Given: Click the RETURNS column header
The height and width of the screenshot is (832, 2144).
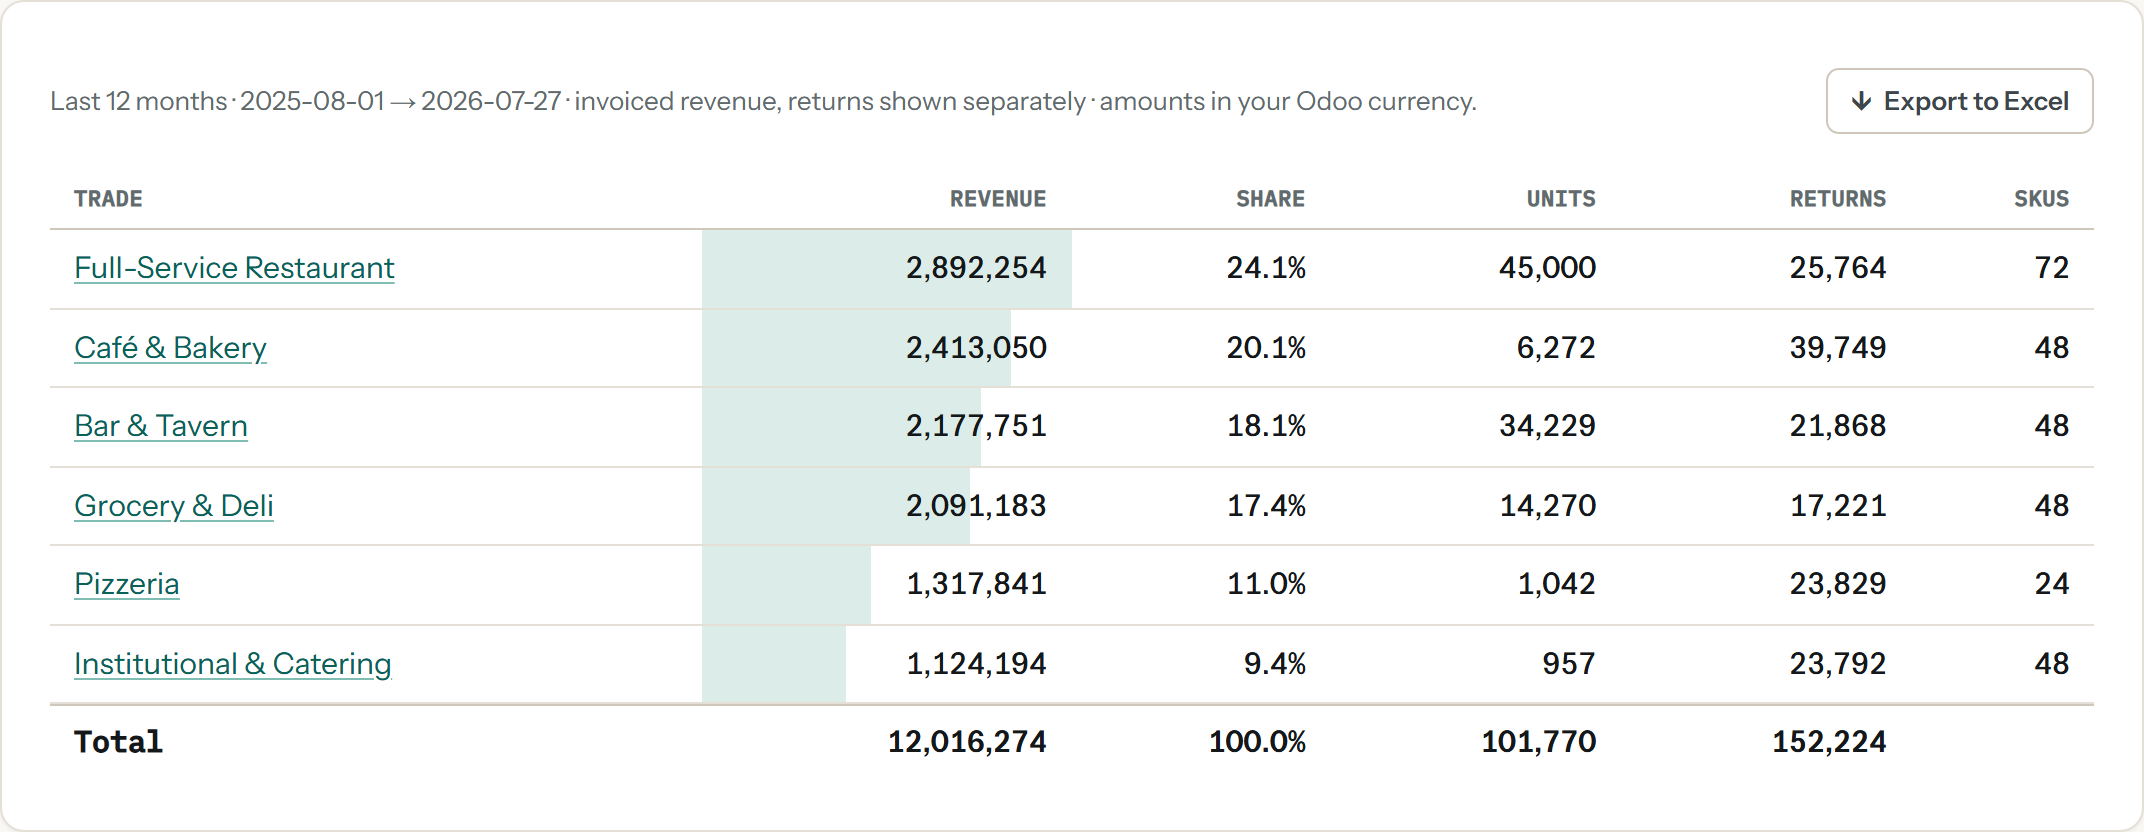Looking at the screenshot, I should [1838, 199].
